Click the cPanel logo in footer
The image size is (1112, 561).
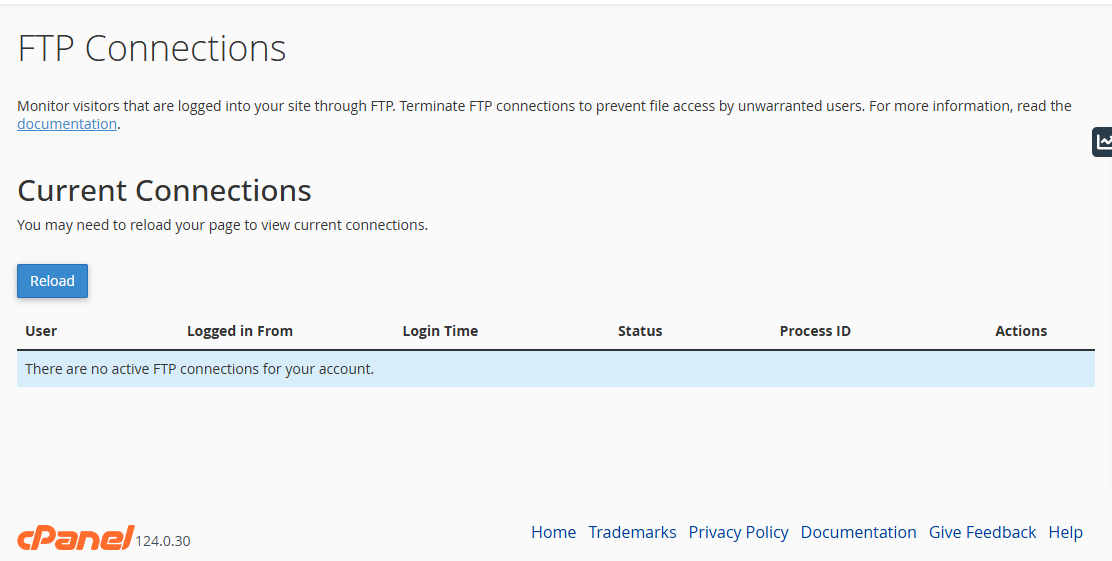76,538
